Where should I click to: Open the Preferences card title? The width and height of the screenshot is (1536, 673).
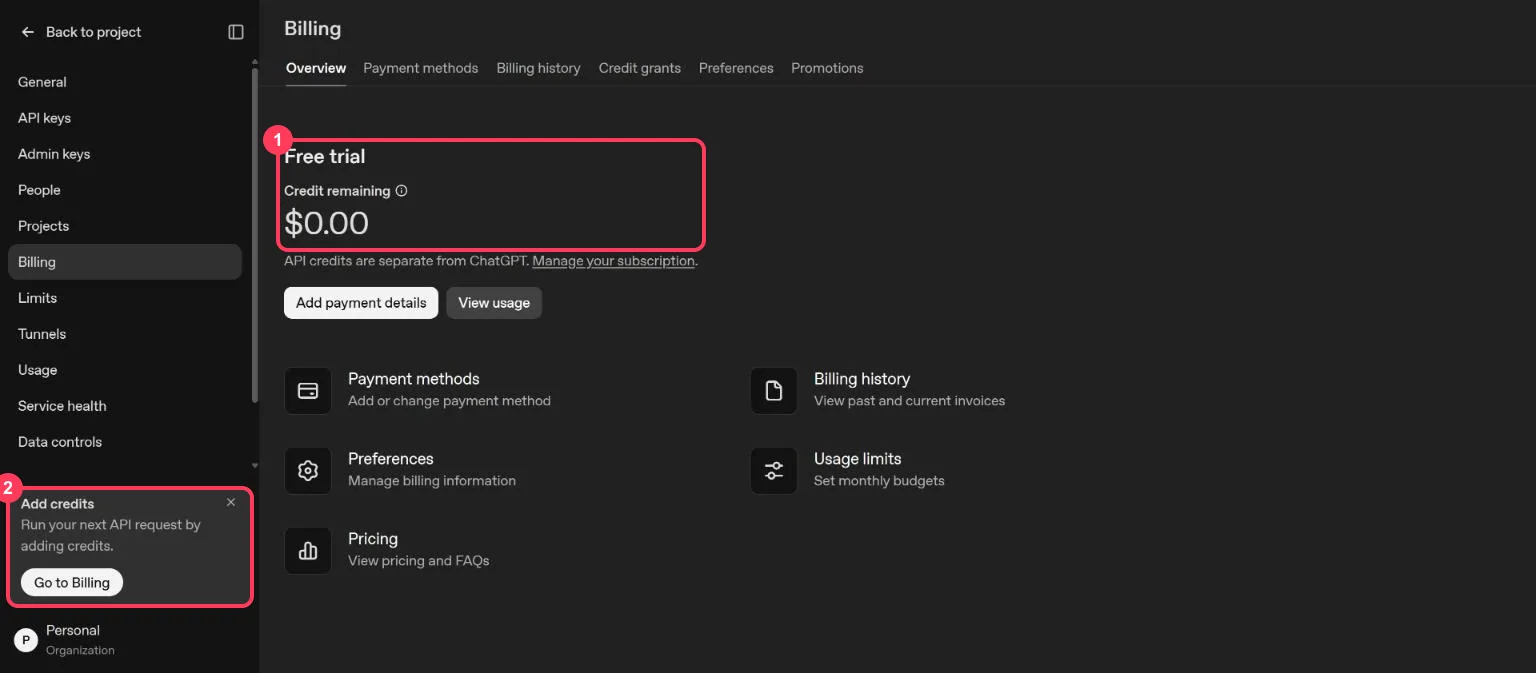(x=391, y=459)
